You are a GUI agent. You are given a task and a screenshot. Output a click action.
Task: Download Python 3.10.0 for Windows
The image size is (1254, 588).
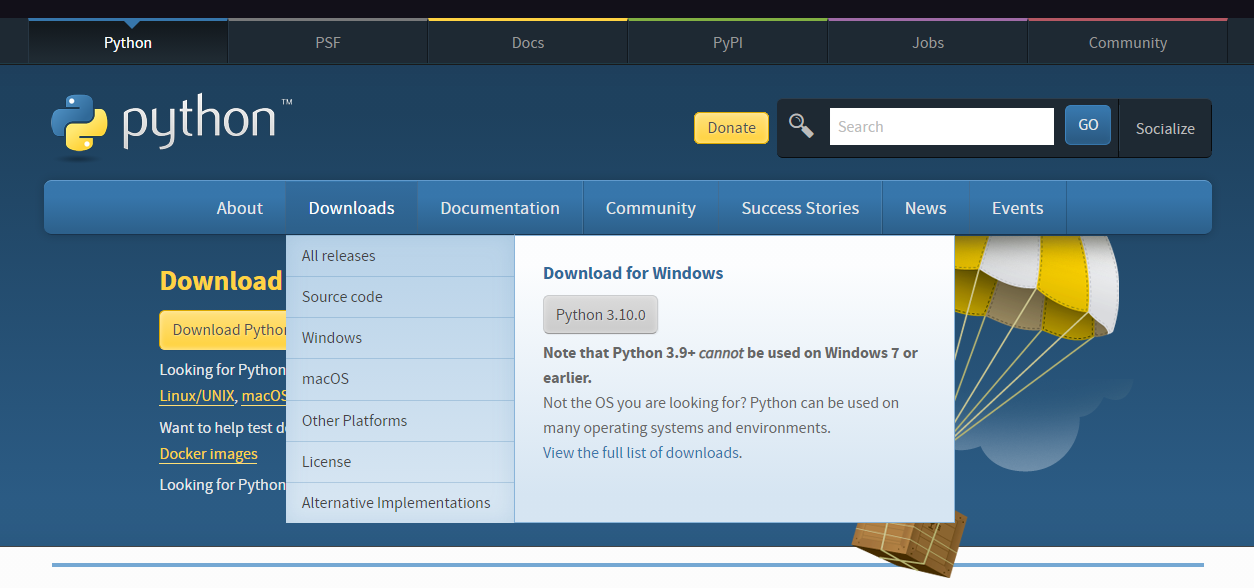click(x=600, y=314)
